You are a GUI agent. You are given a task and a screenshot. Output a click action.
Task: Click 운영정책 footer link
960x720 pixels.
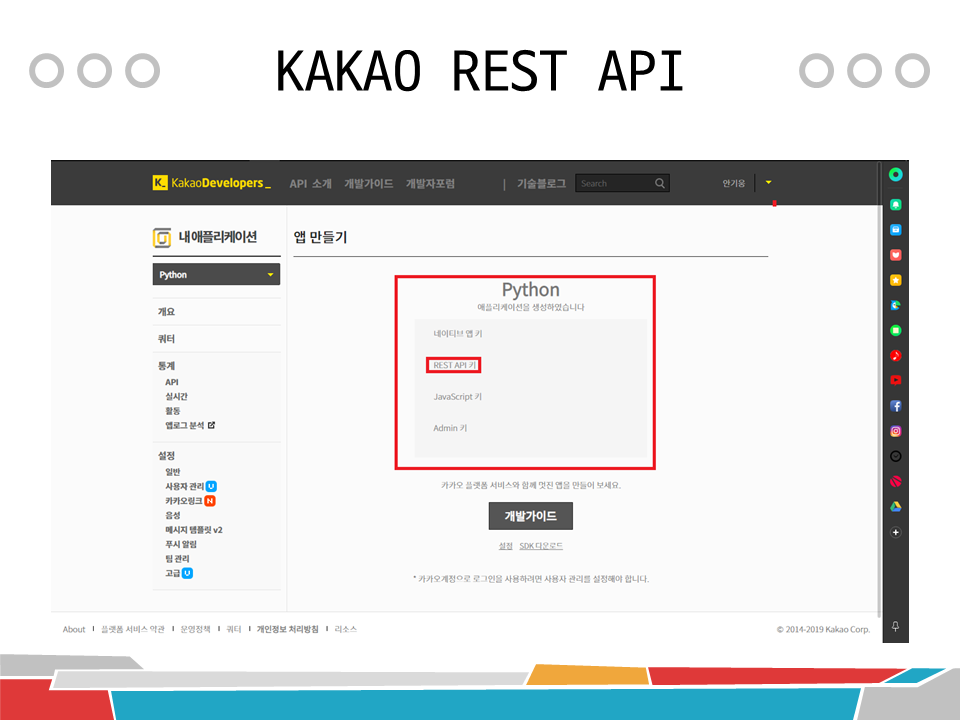pyautogui.click(x=195, y=629)
